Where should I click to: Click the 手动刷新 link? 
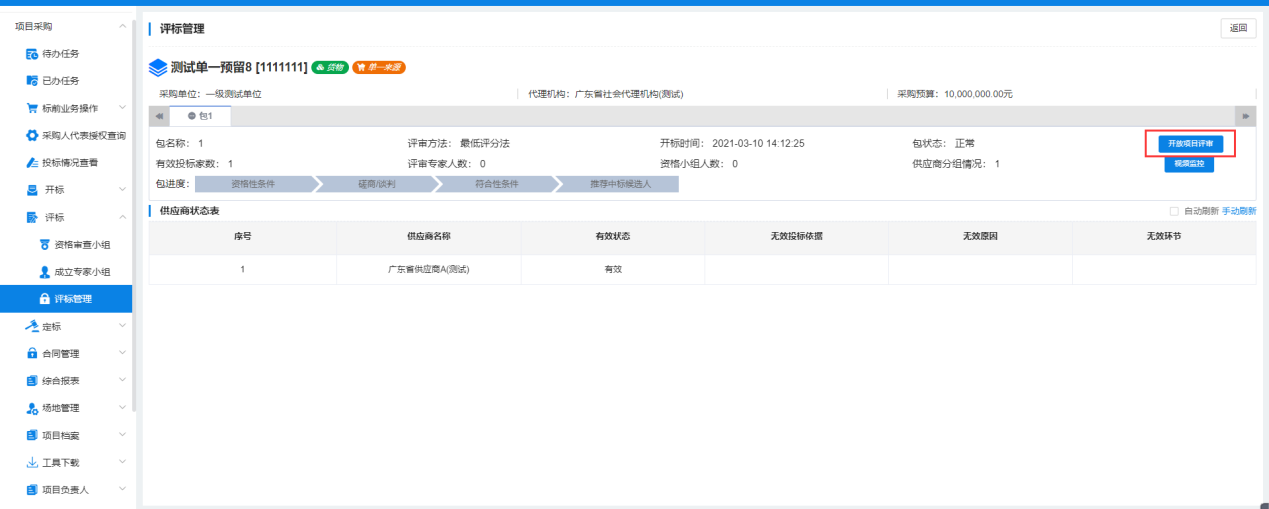(x=1239, y=211)
